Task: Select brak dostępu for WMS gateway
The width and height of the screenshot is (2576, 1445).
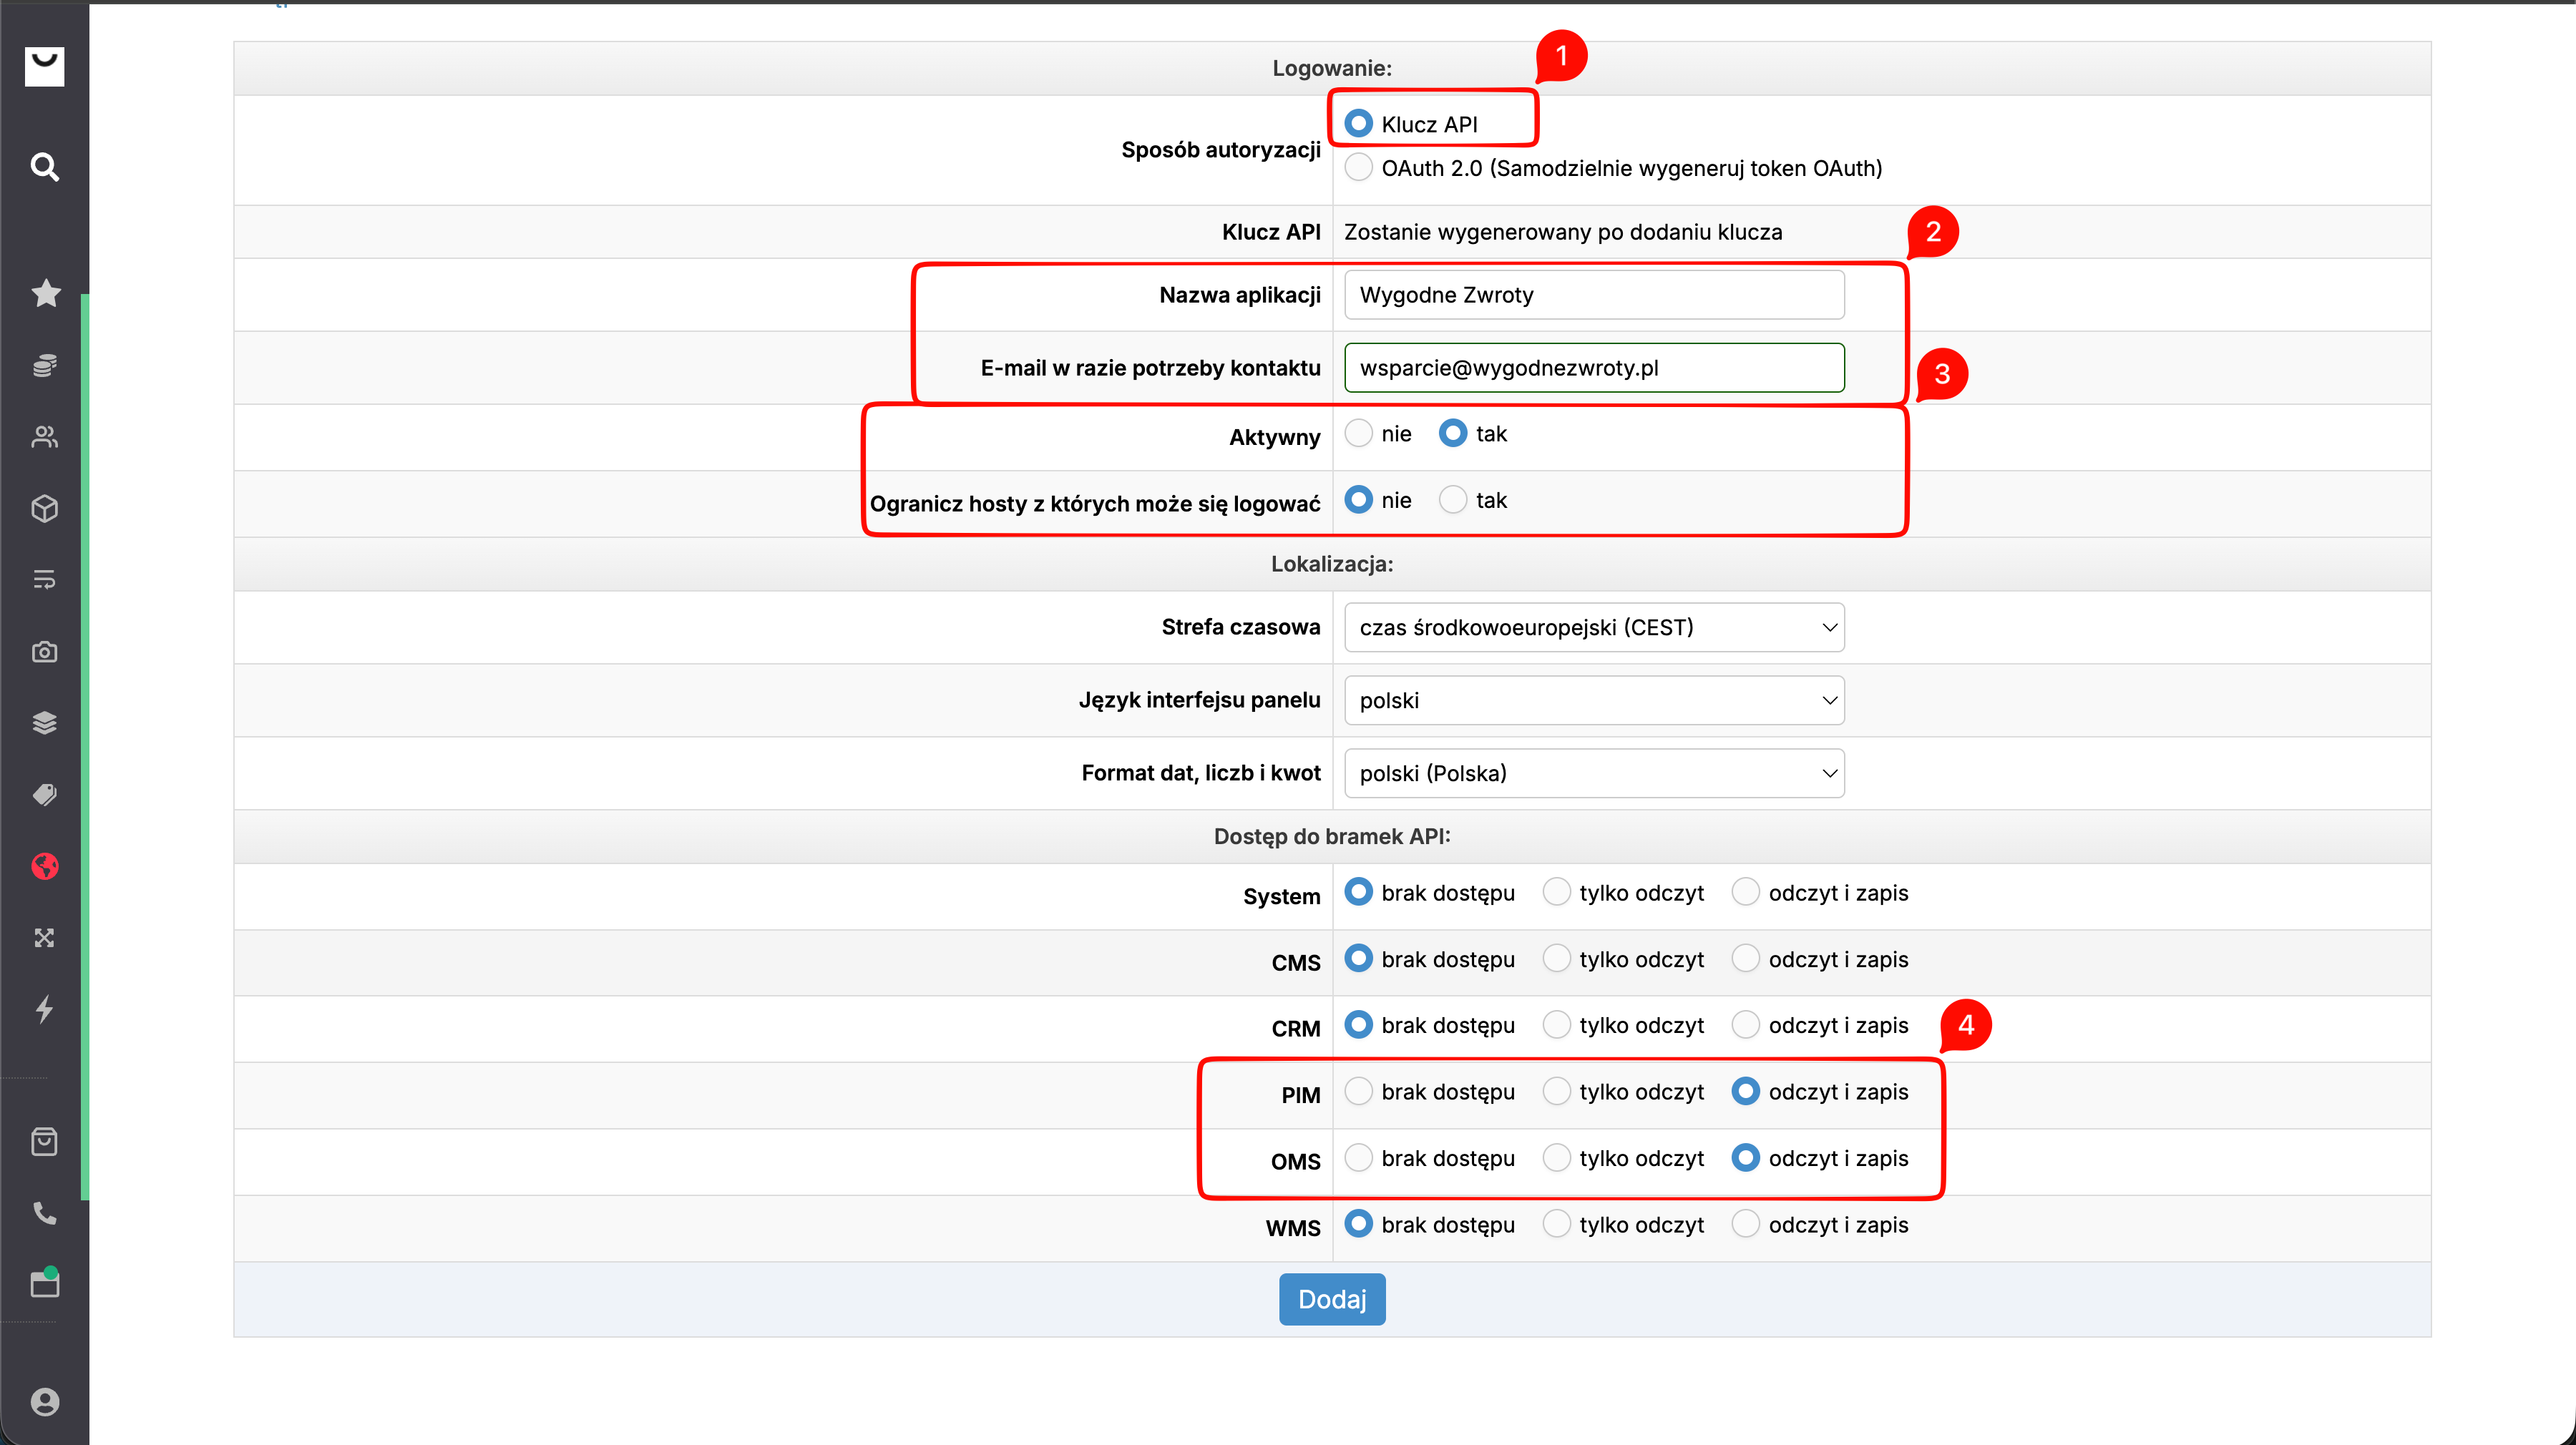Action: [1358, 1224]
